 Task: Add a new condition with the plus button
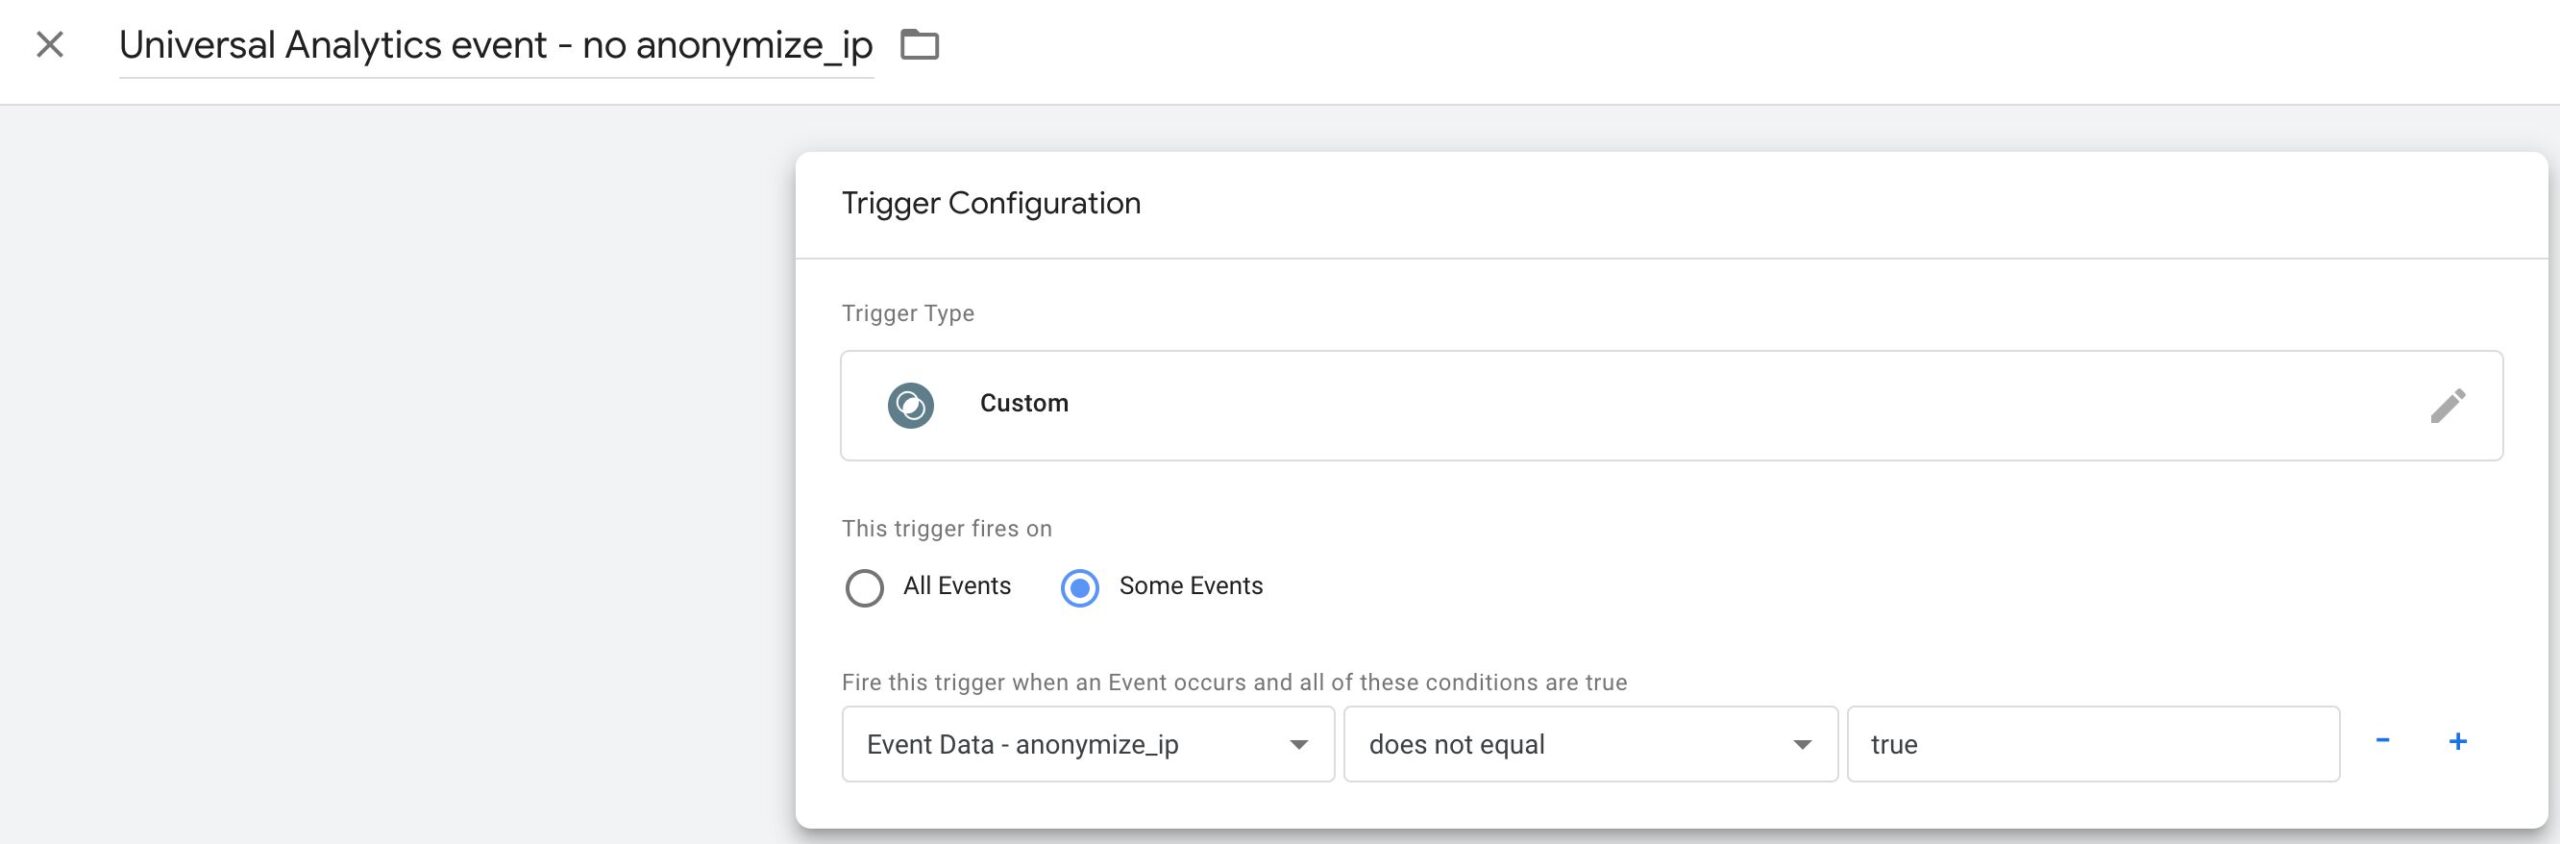point(2458,741)
